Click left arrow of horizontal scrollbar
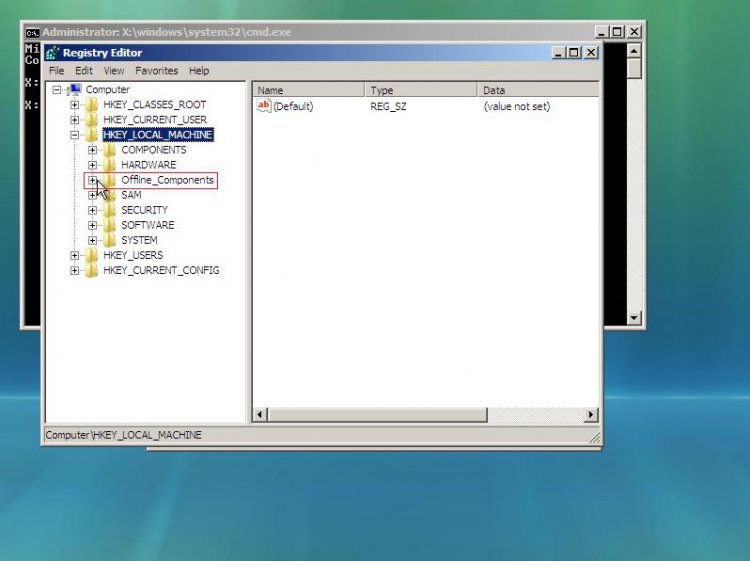 [x=260, y=415]
